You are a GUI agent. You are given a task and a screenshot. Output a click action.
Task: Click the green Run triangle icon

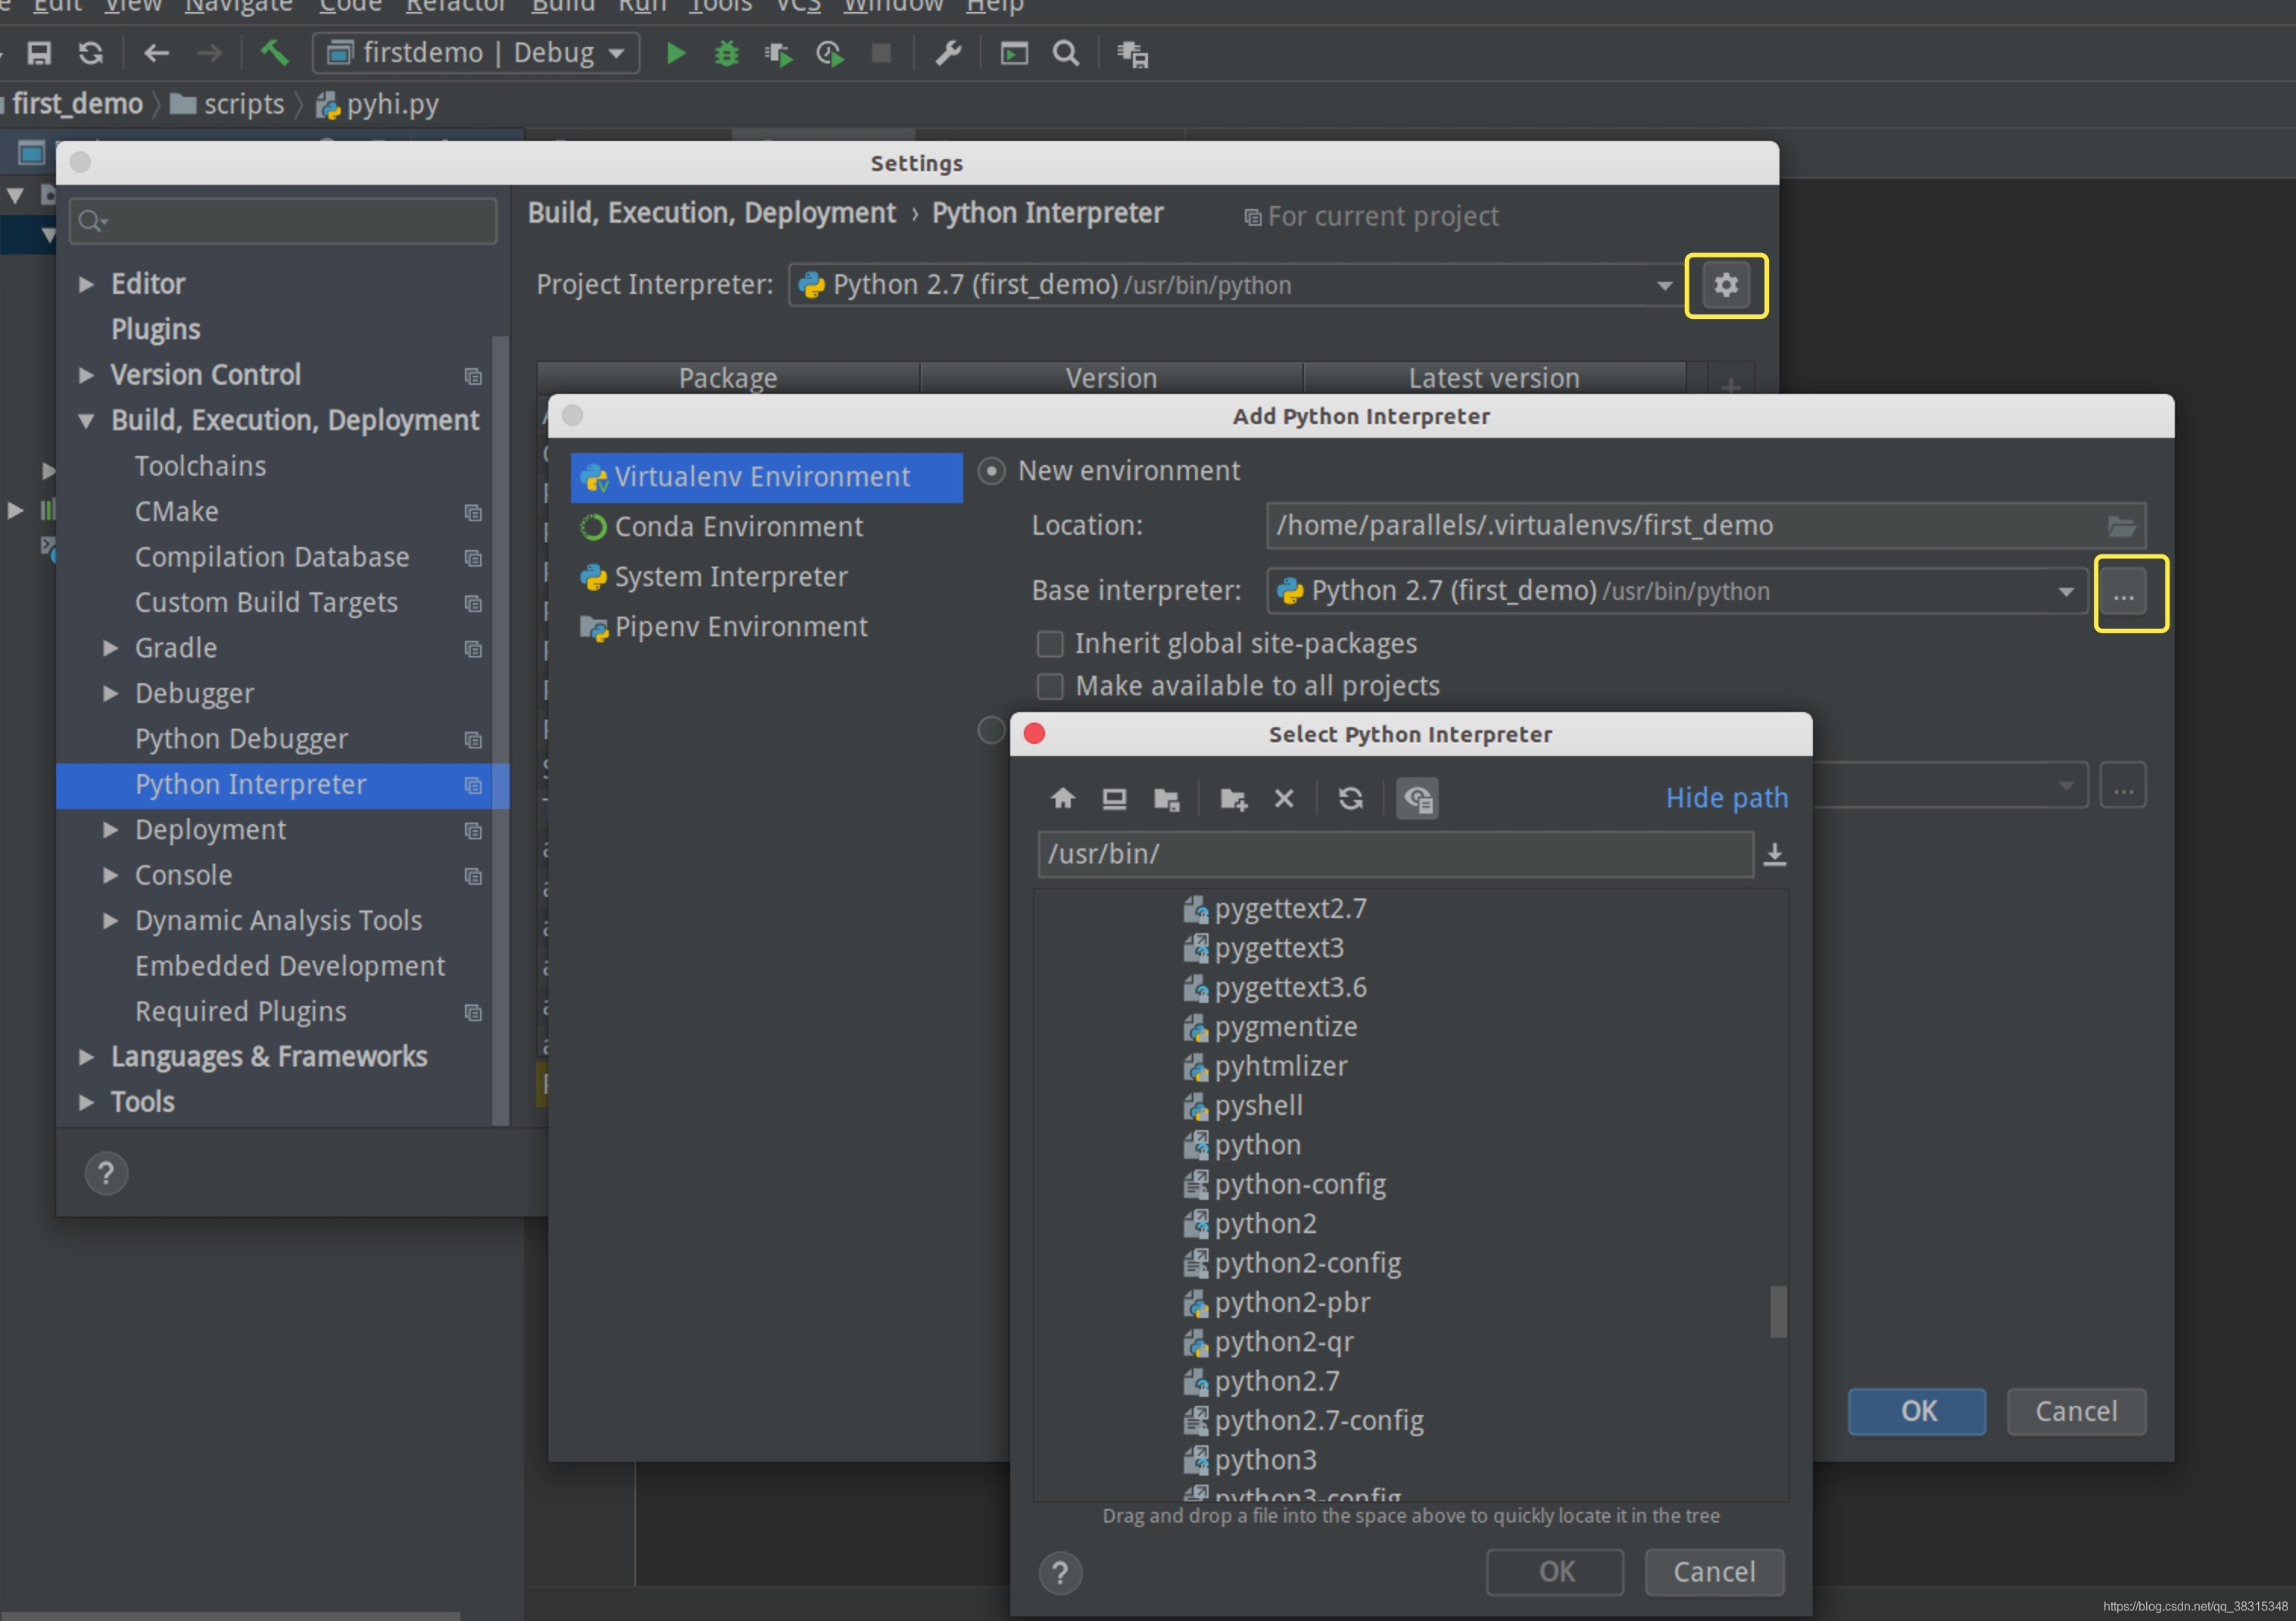tap(676, 53)
